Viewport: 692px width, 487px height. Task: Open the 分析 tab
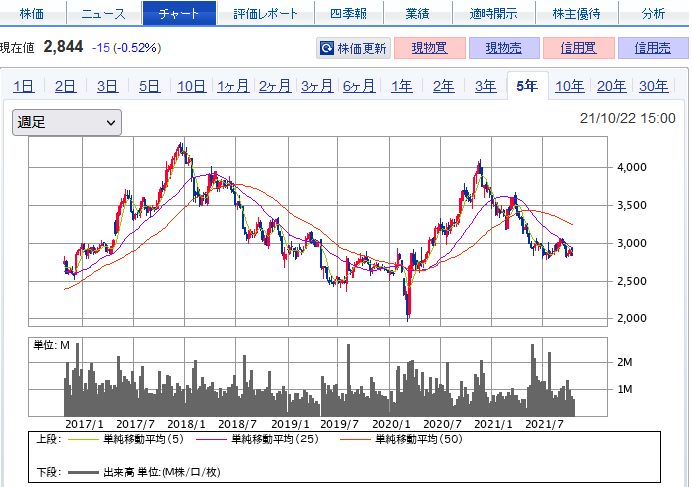point(654,14)
